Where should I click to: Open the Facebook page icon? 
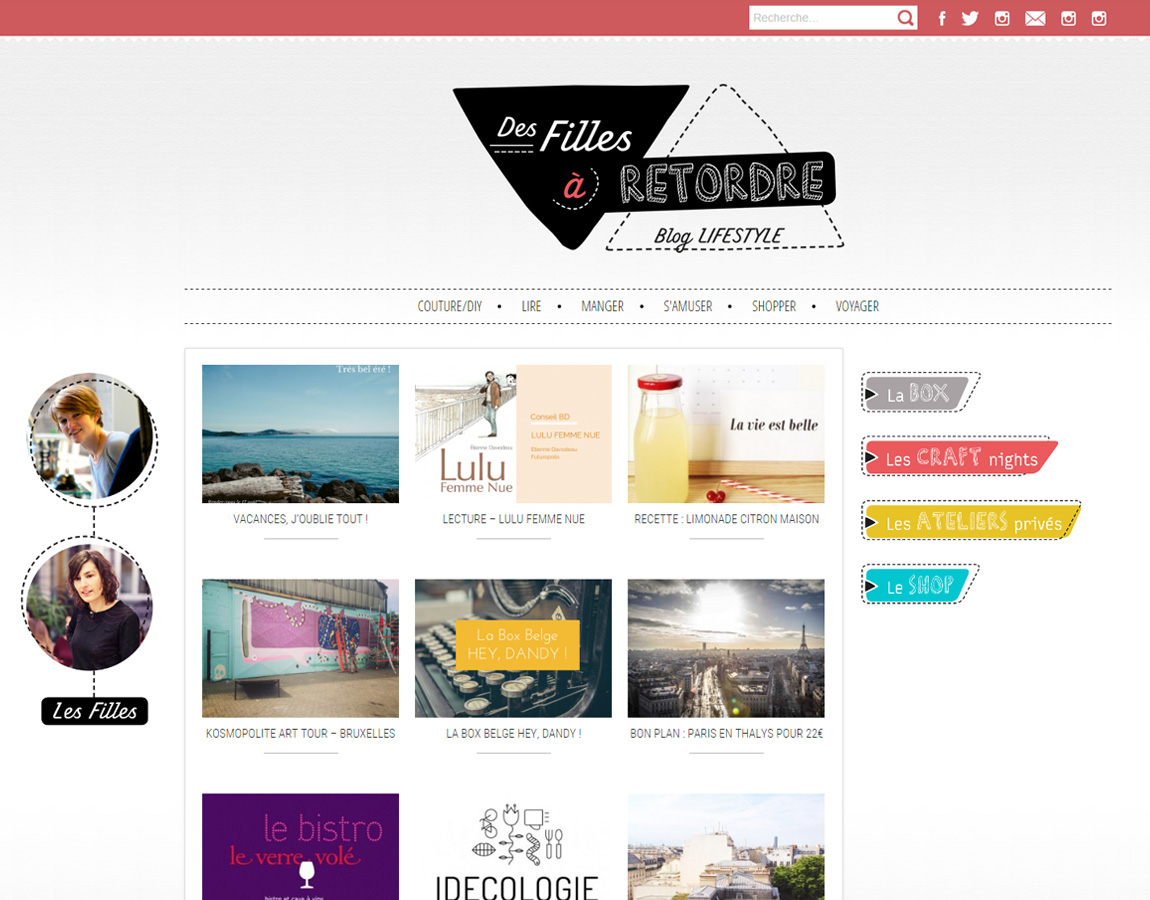[x=941, y=18]
